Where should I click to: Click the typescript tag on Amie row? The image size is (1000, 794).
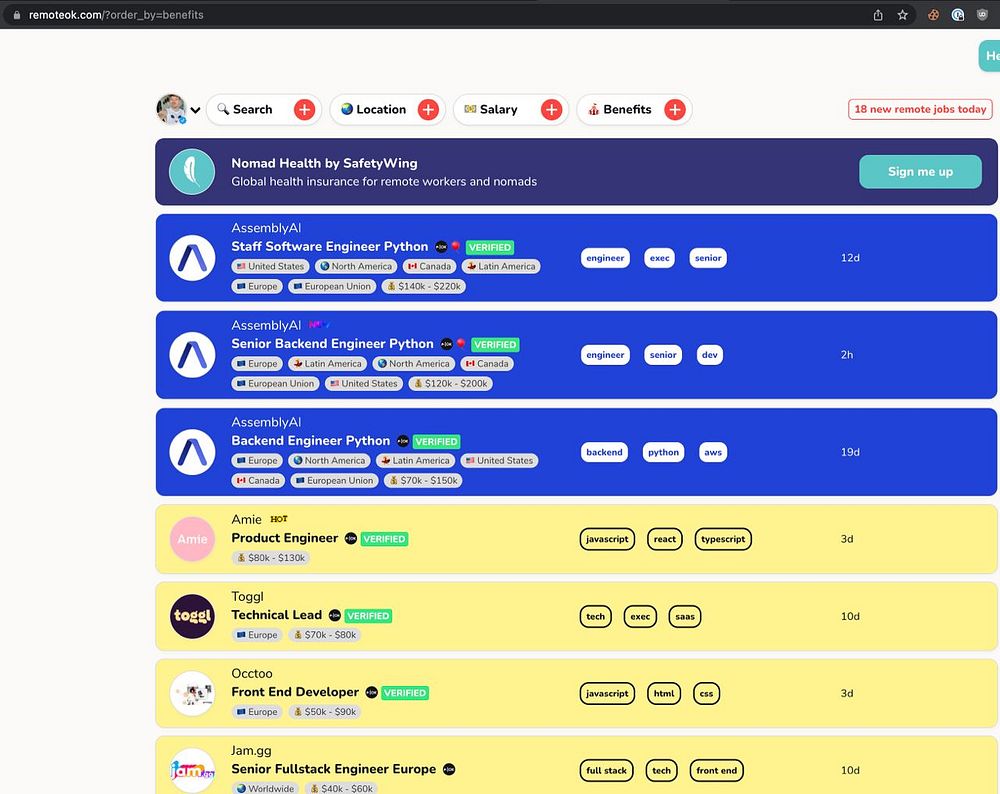tap(723, 539)
